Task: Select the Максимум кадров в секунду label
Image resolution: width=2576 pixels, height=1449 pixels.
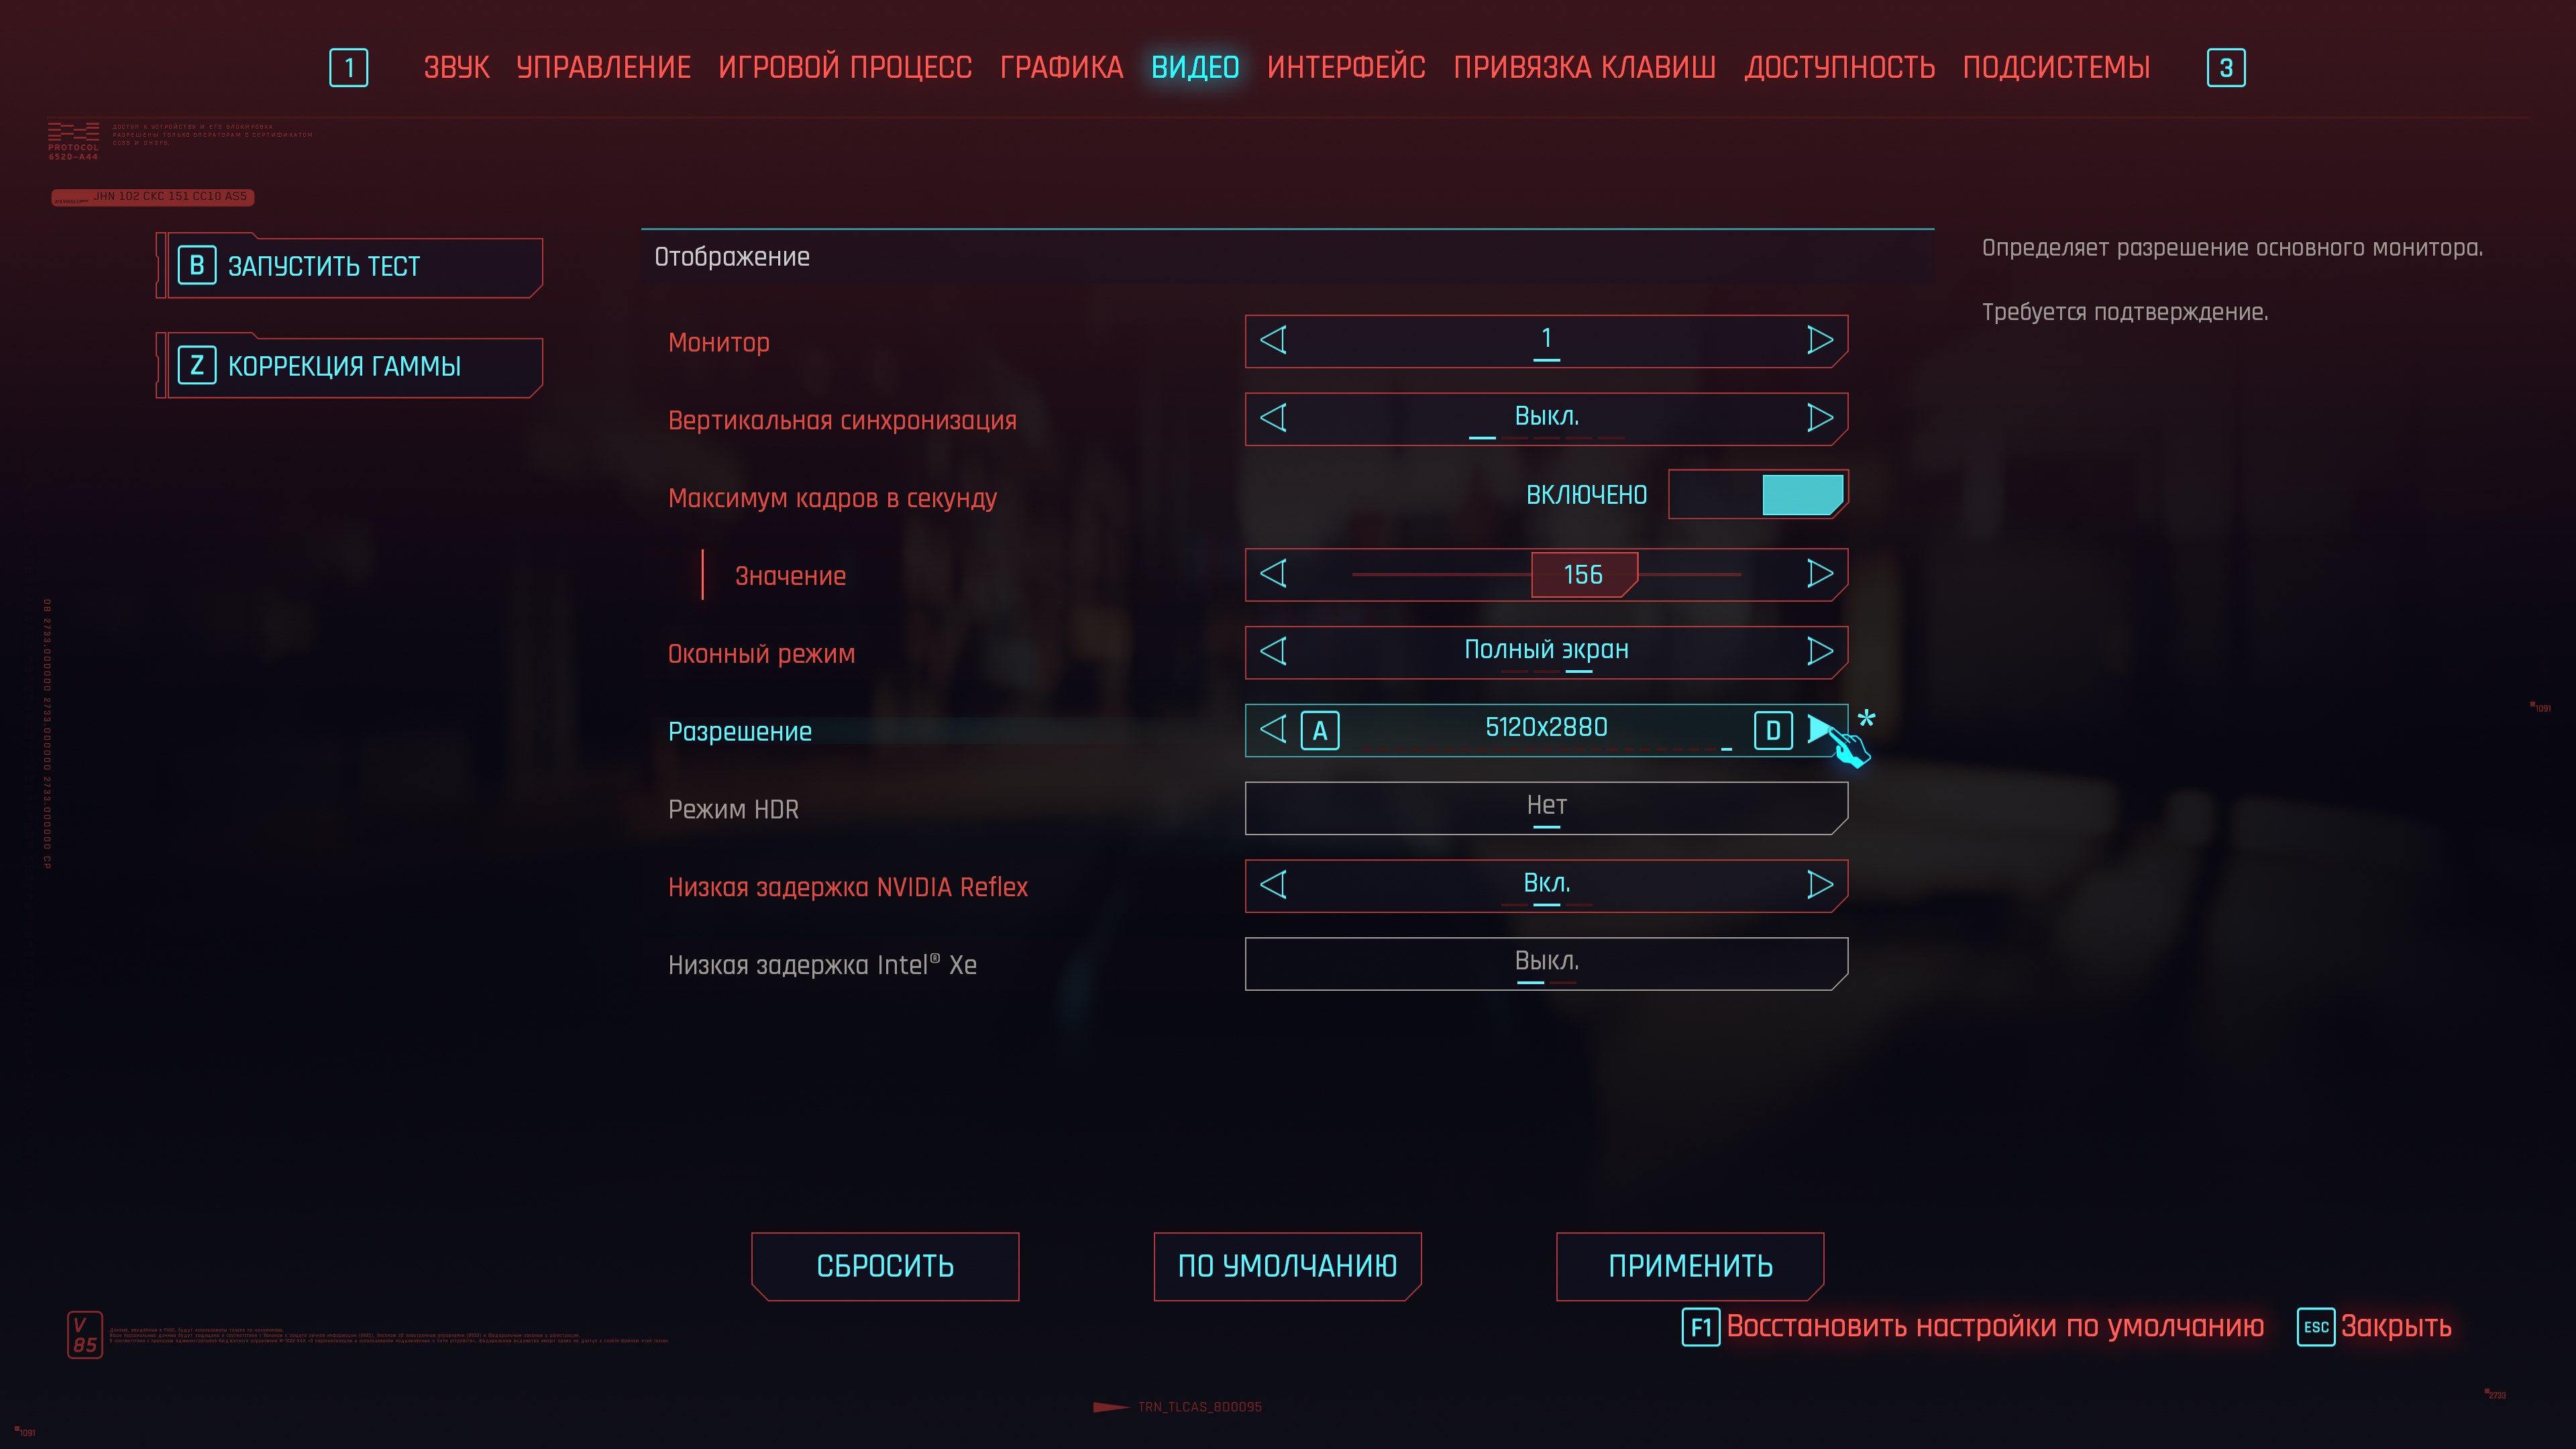Action: click(x=833, y=499)
